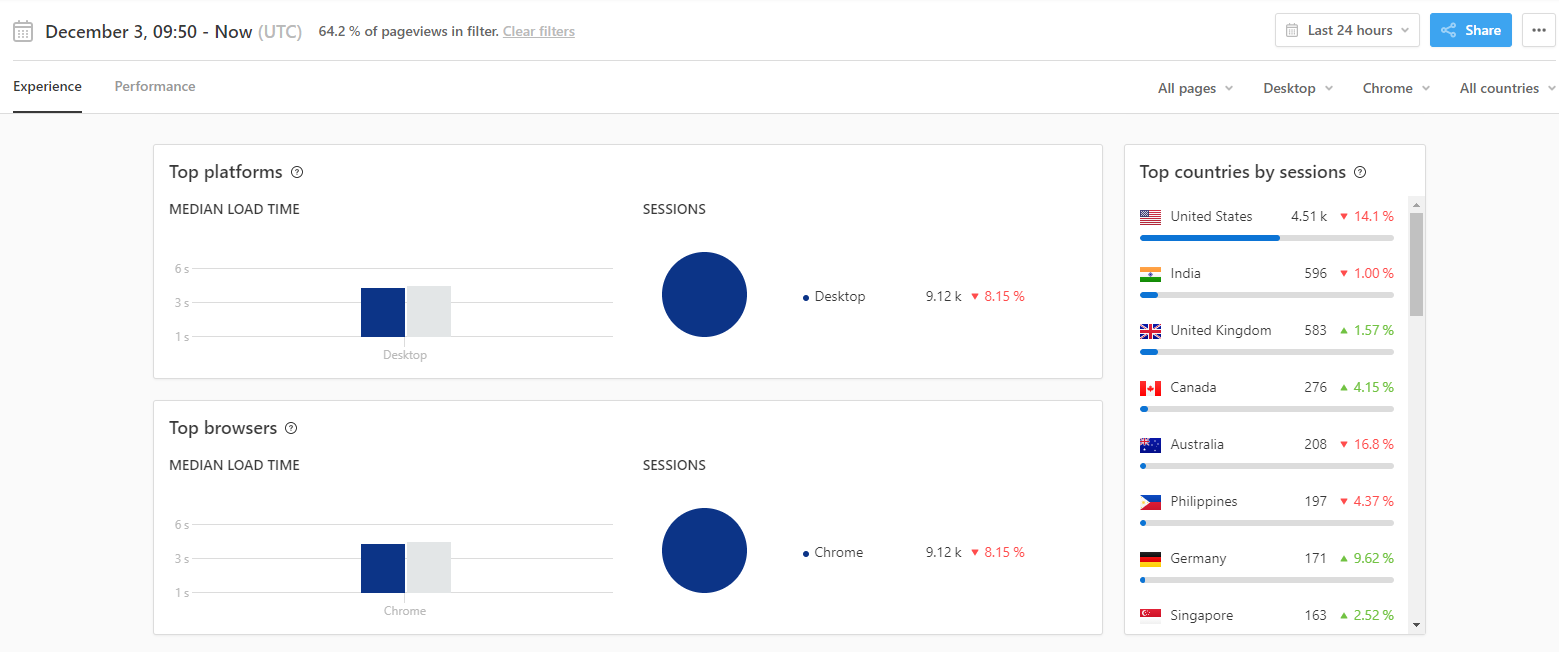The image size is (1559, 652).
Task: Select the Experience tab
Action: [47, 87]
